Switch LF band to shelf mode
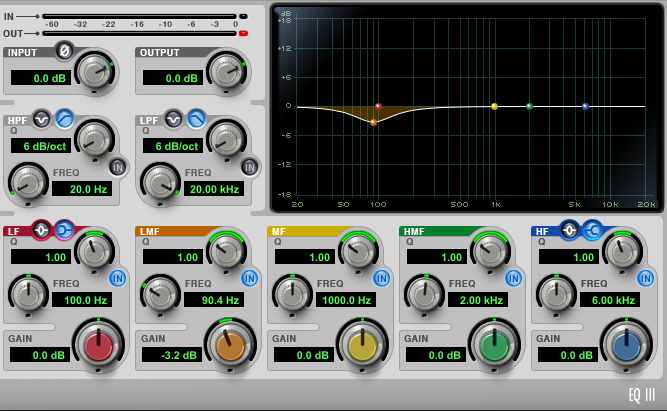The image size is (667, 411). click(64, 230)
